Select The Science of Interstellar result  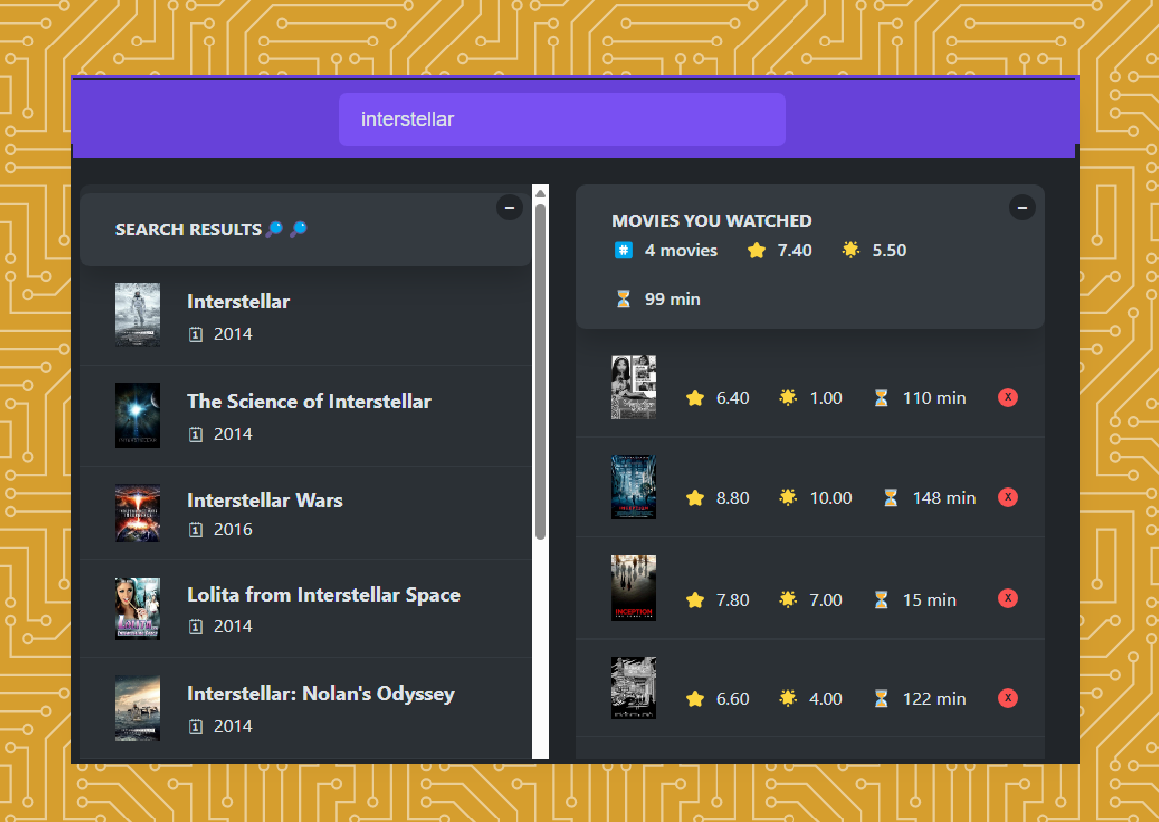pyautogui.click(x=309, y=402)
